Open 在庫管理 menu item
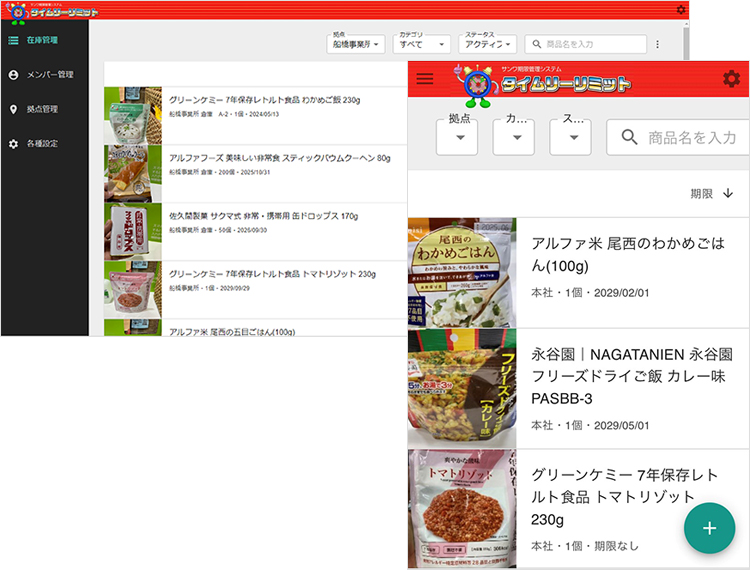750x570 pixels. coord(44,40)
